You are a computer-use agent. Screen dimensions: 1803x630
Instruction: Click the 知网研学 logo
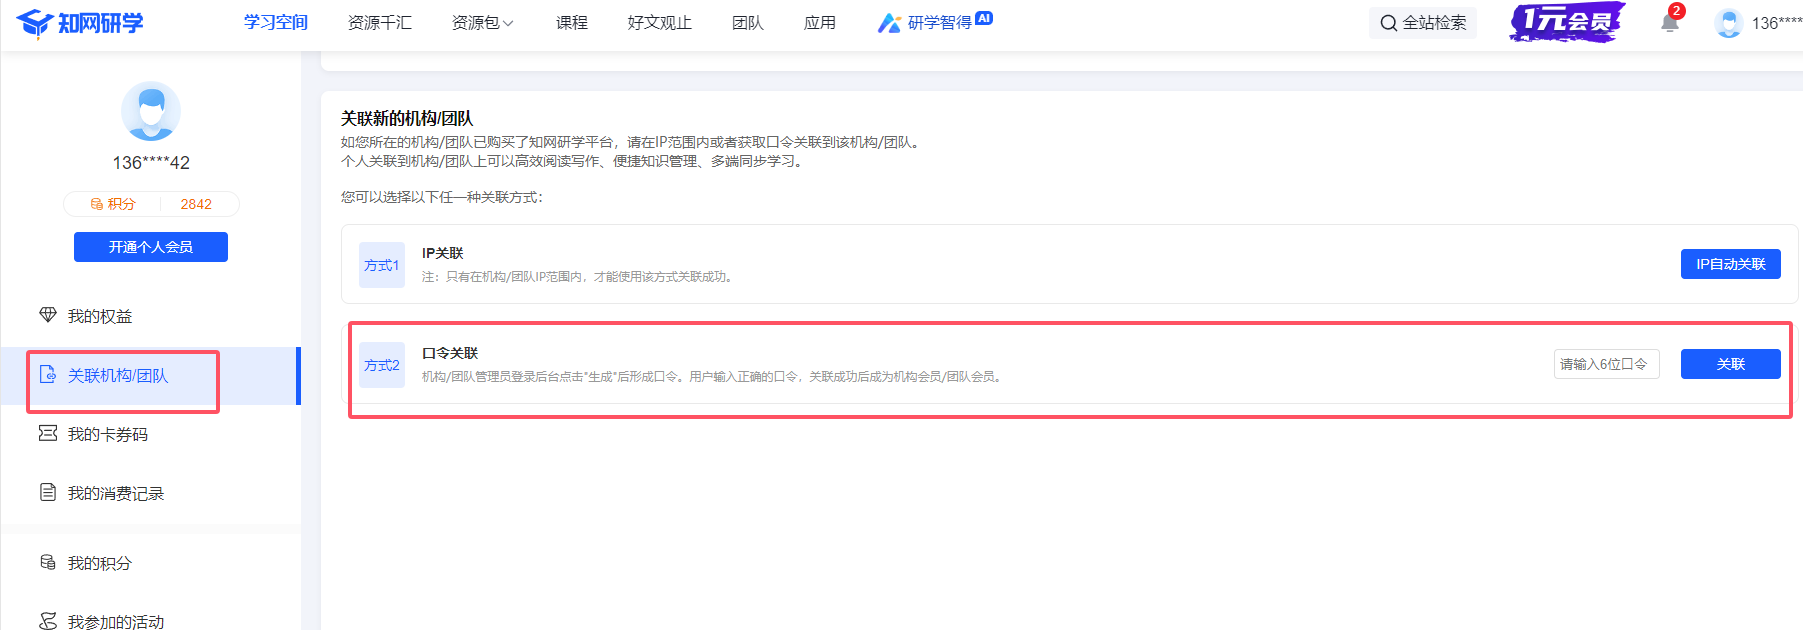[x=80, y=23]
